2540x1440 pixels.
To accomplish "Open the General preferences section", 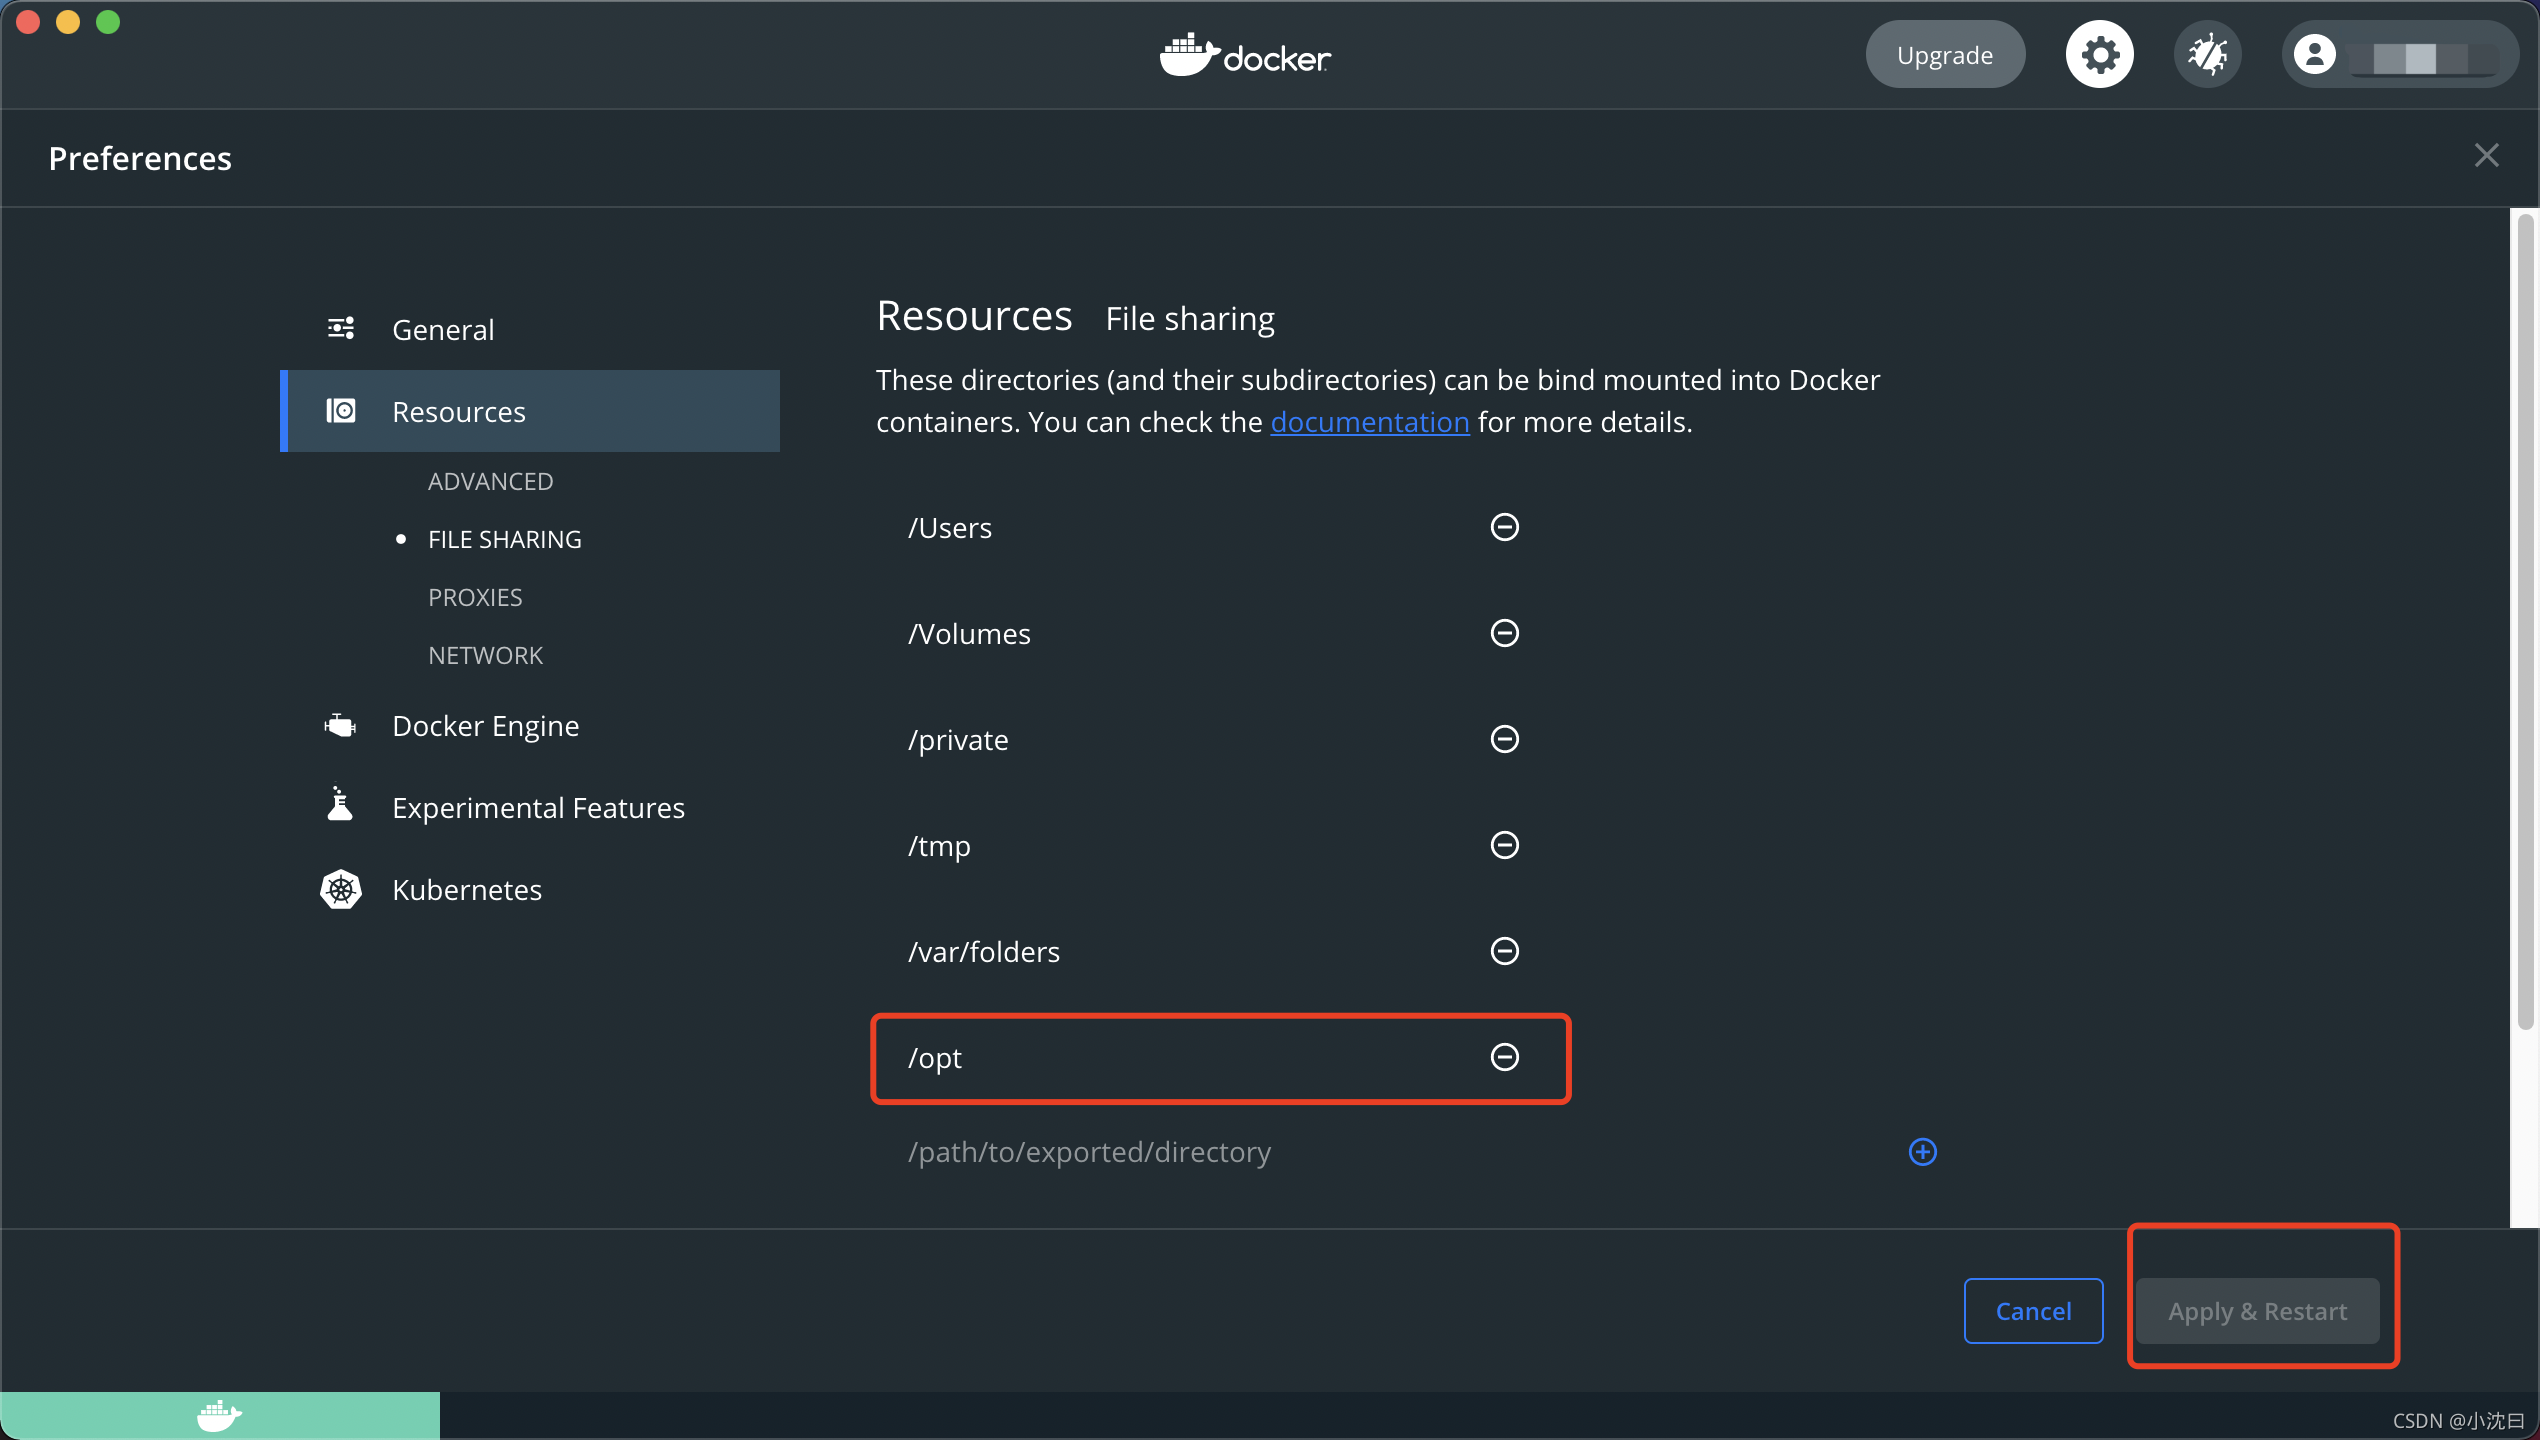I will click(443, 330).
